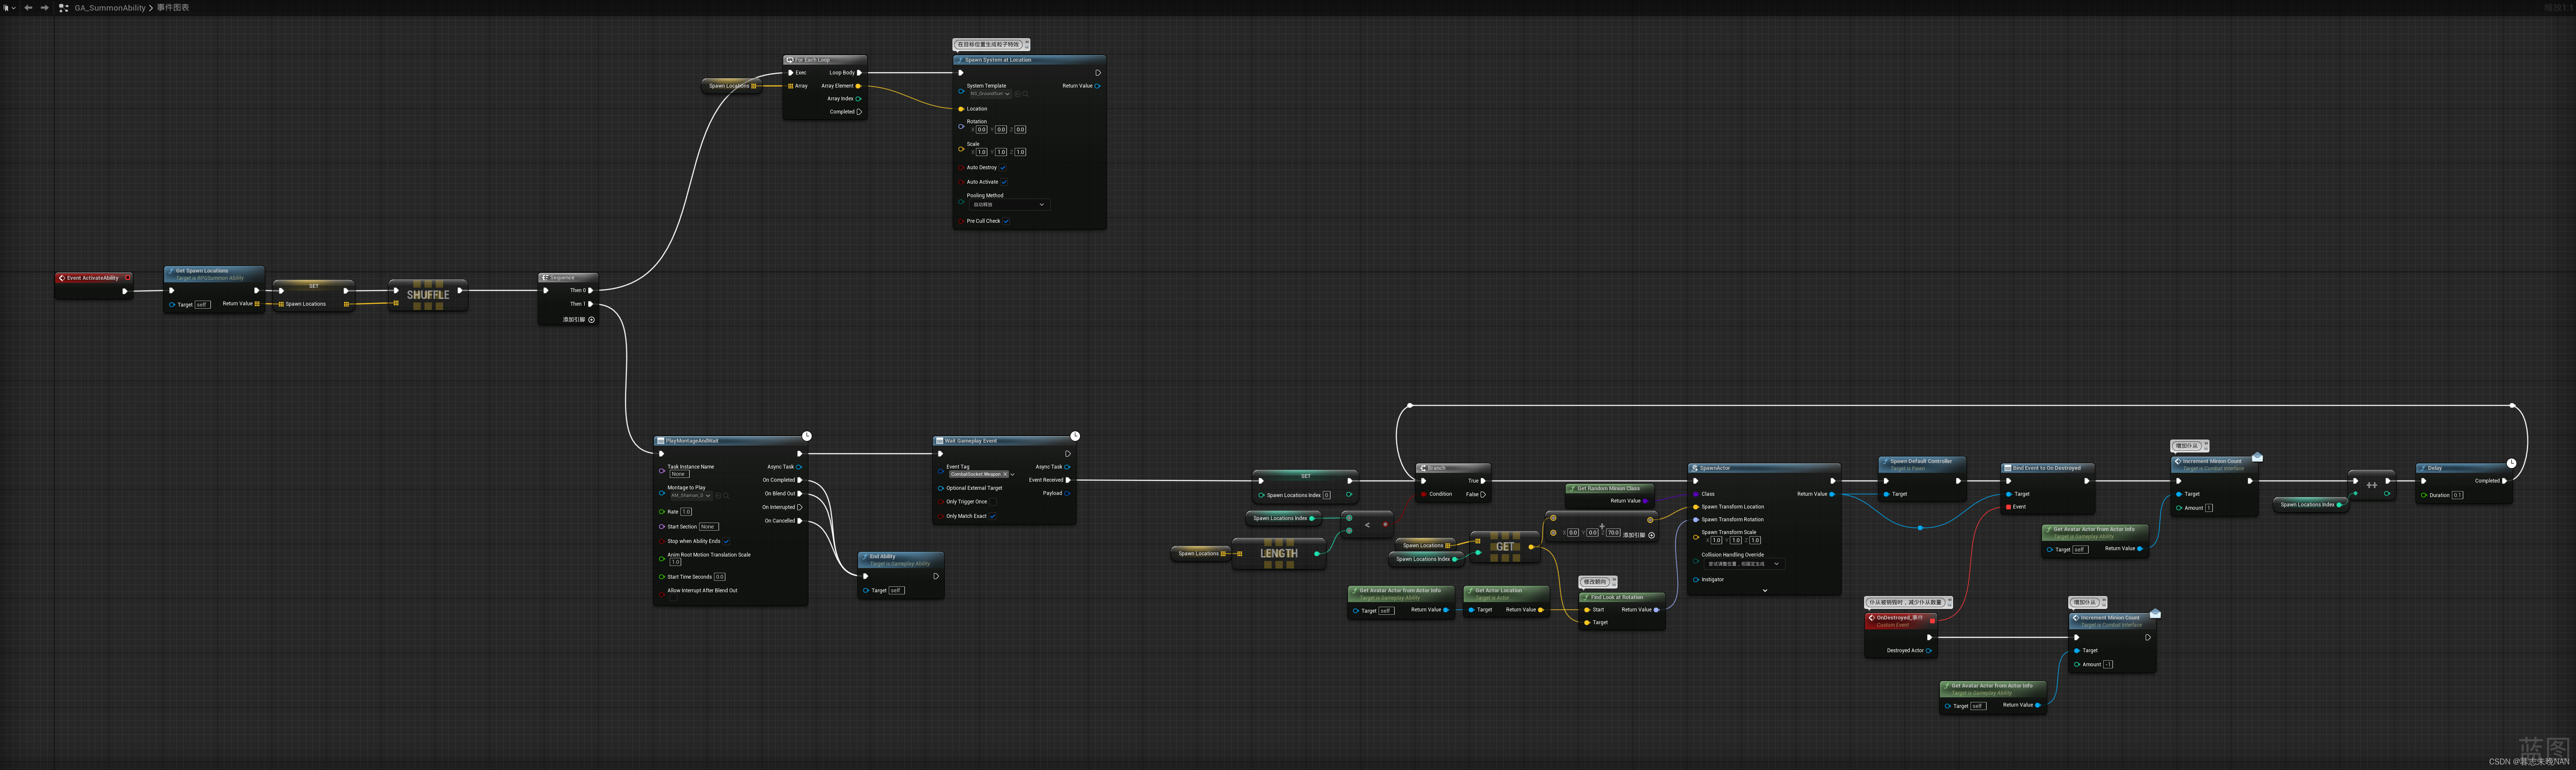Click the latent clock icon on Delay node
The image size is (2576, 770).
click(2511, 463)
